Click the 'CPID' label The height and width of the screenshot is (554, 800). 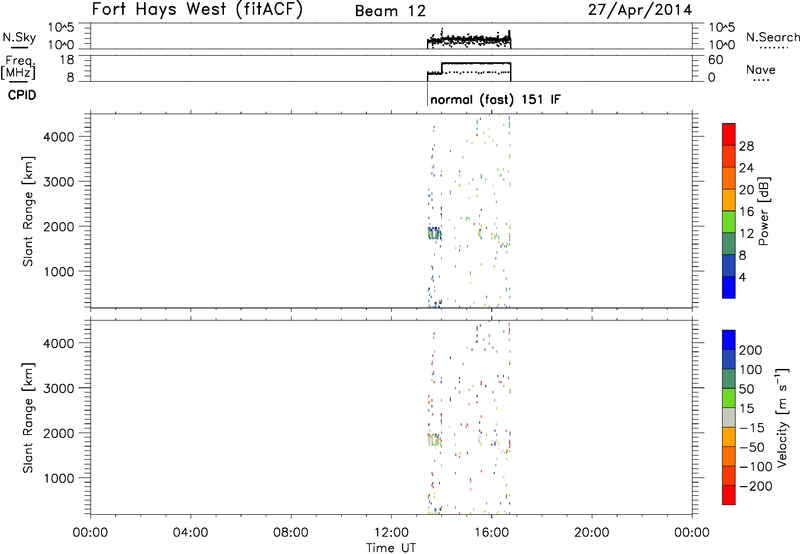tap(22, 95)
